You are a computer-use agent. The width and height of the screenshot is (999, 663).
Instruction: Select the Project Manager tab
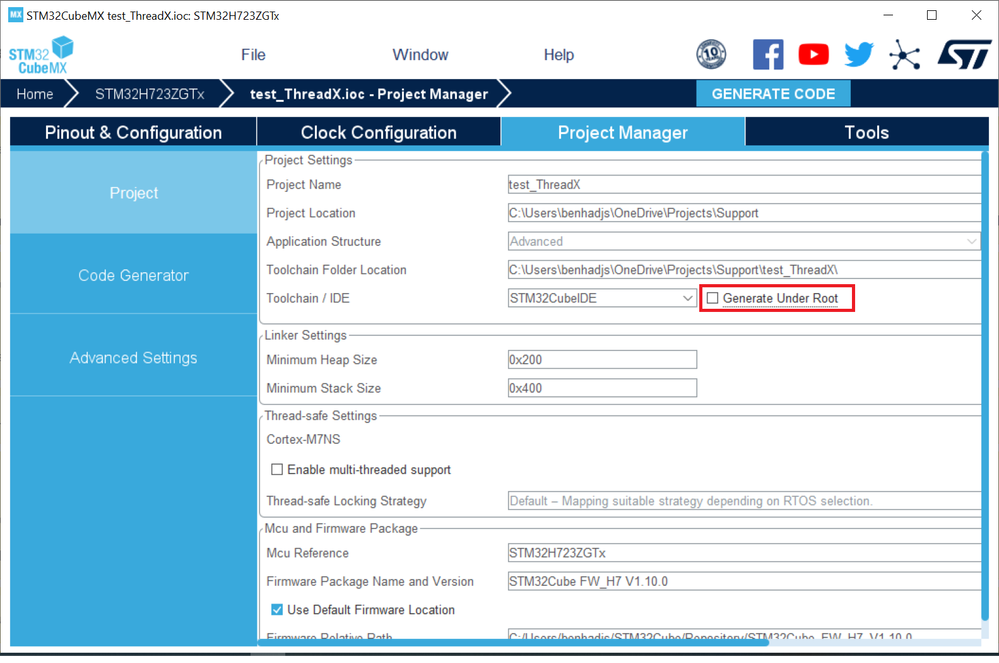[622, 132]
